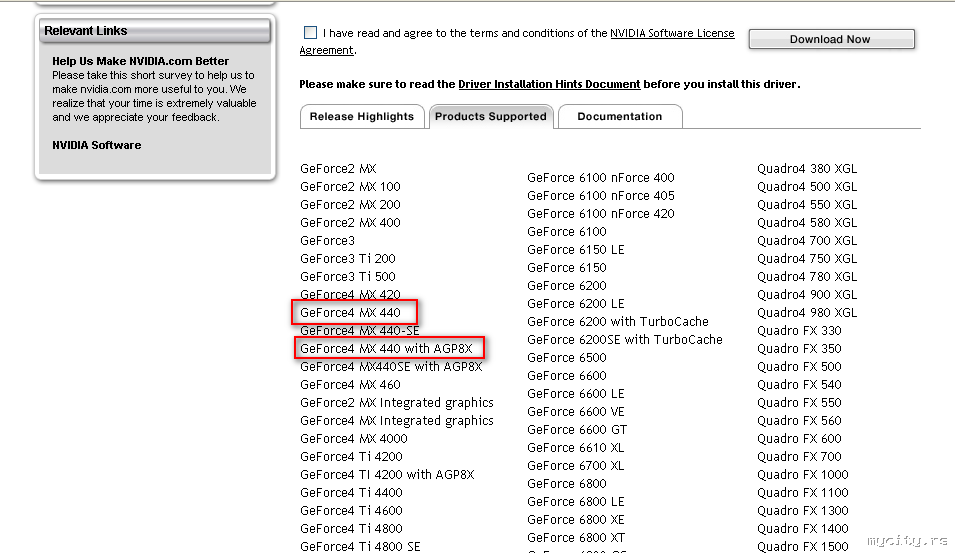The height and width of the screenshot is (553, 955).
Task: Switch to the Release Highlights tab
Action: (362, 116)
